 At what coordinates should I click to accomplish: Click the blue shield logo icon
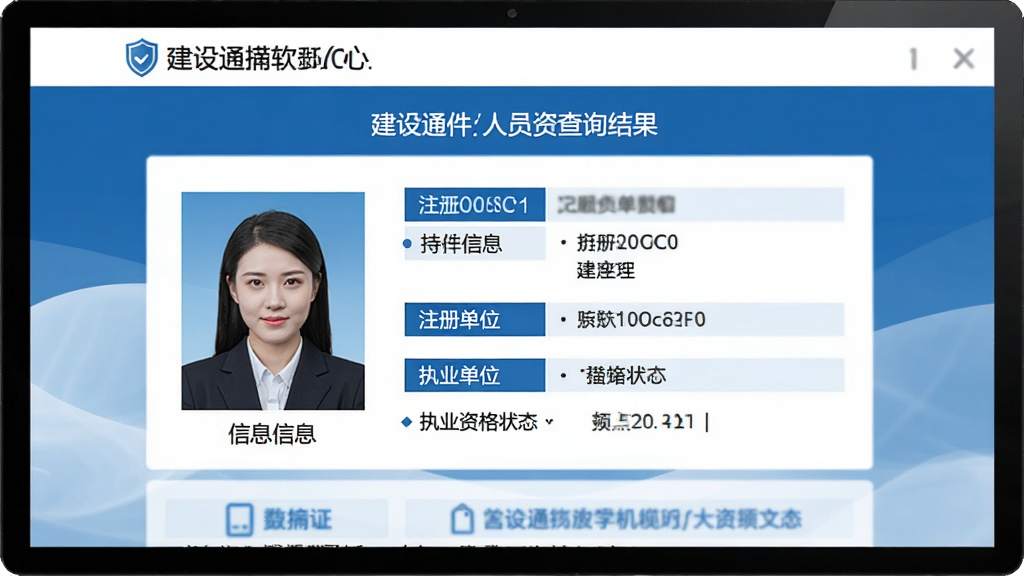(x=142, y=57)
